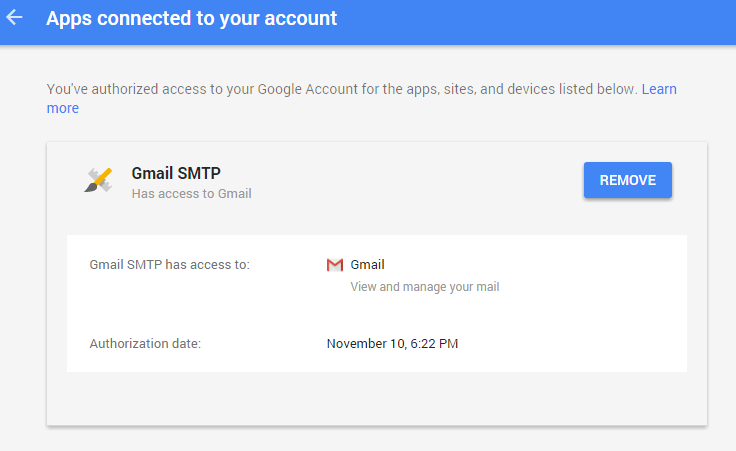Go back using the left arrow icon
Image resolution: width=736 pixels, height=451 pixels.
14,18
